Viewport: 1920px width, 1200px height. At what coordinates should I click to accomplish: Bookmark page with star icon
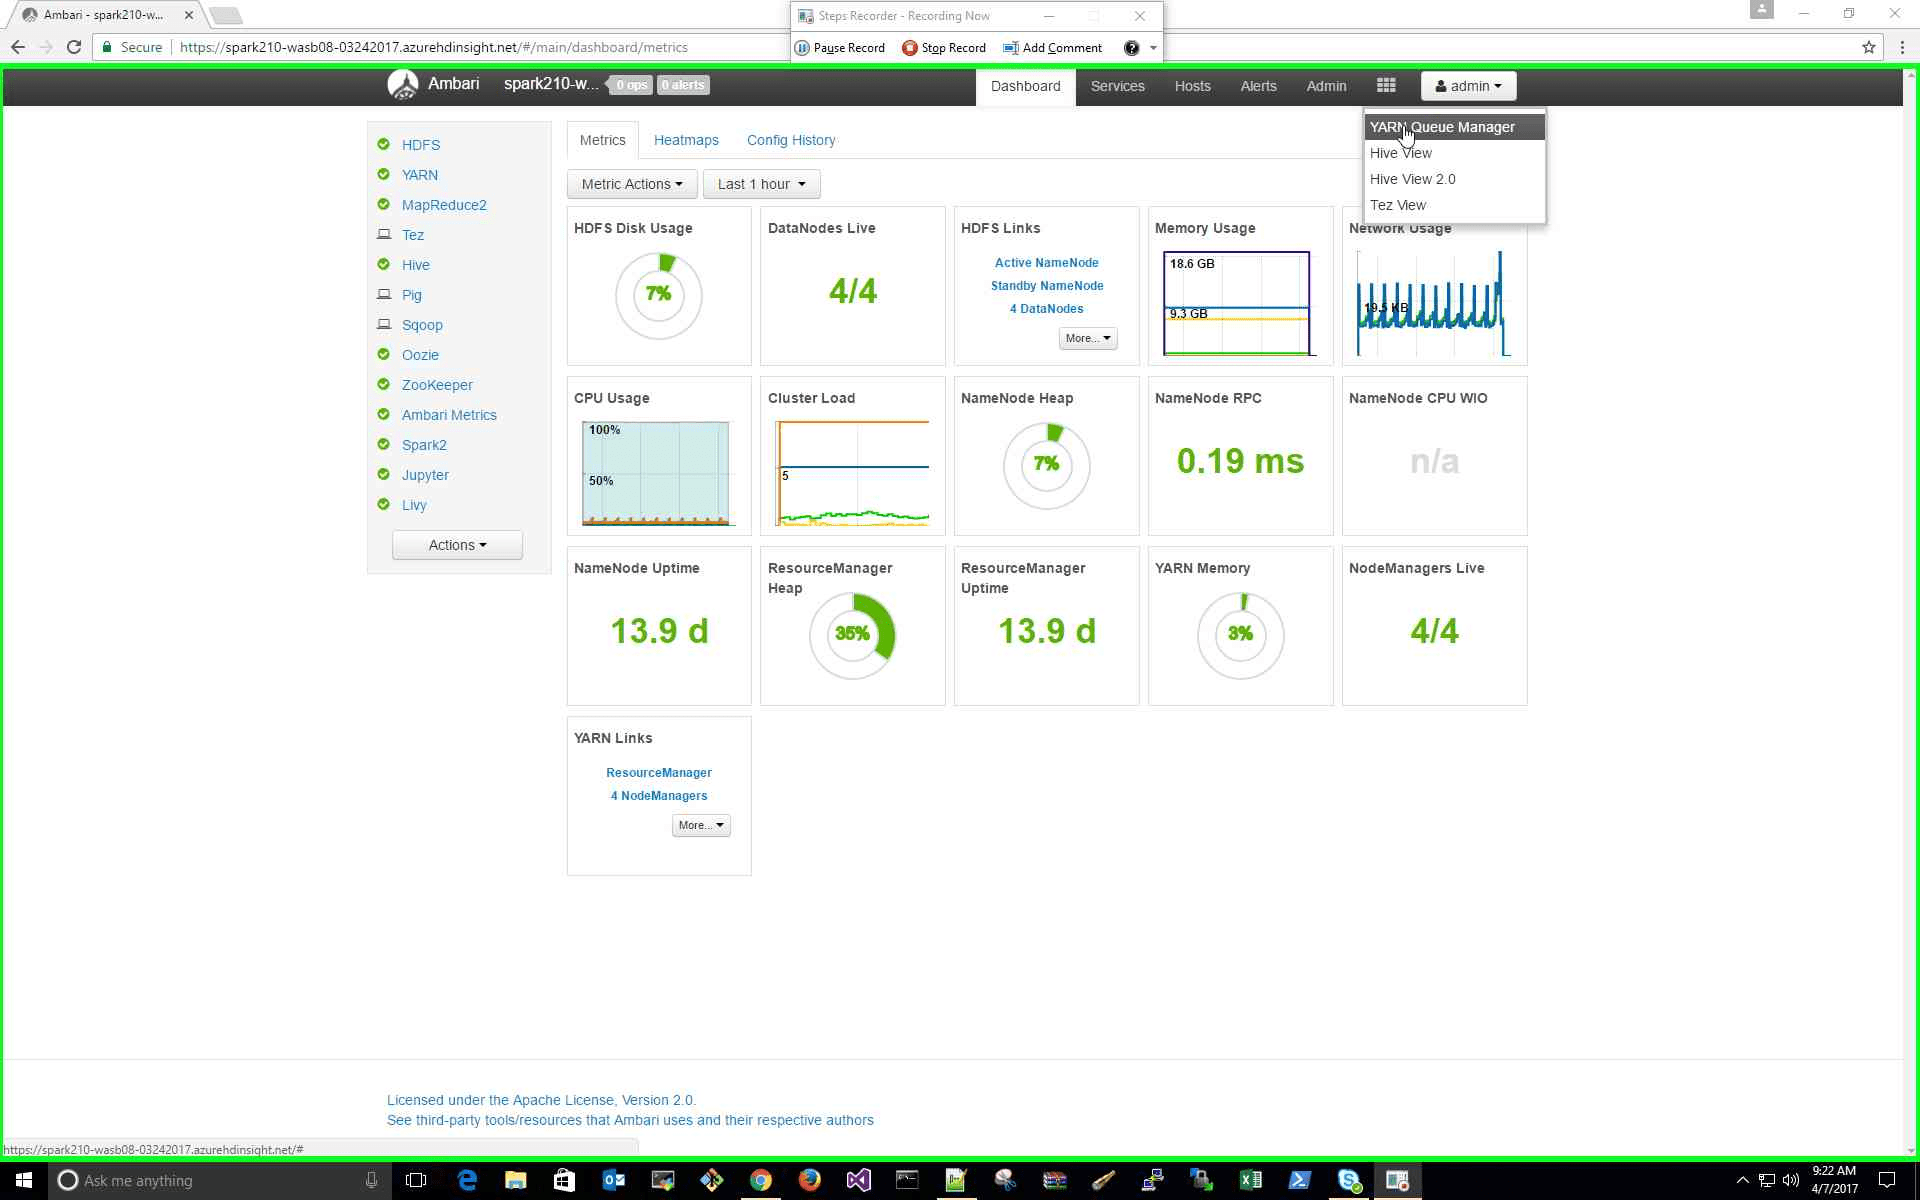[1868, 47]
